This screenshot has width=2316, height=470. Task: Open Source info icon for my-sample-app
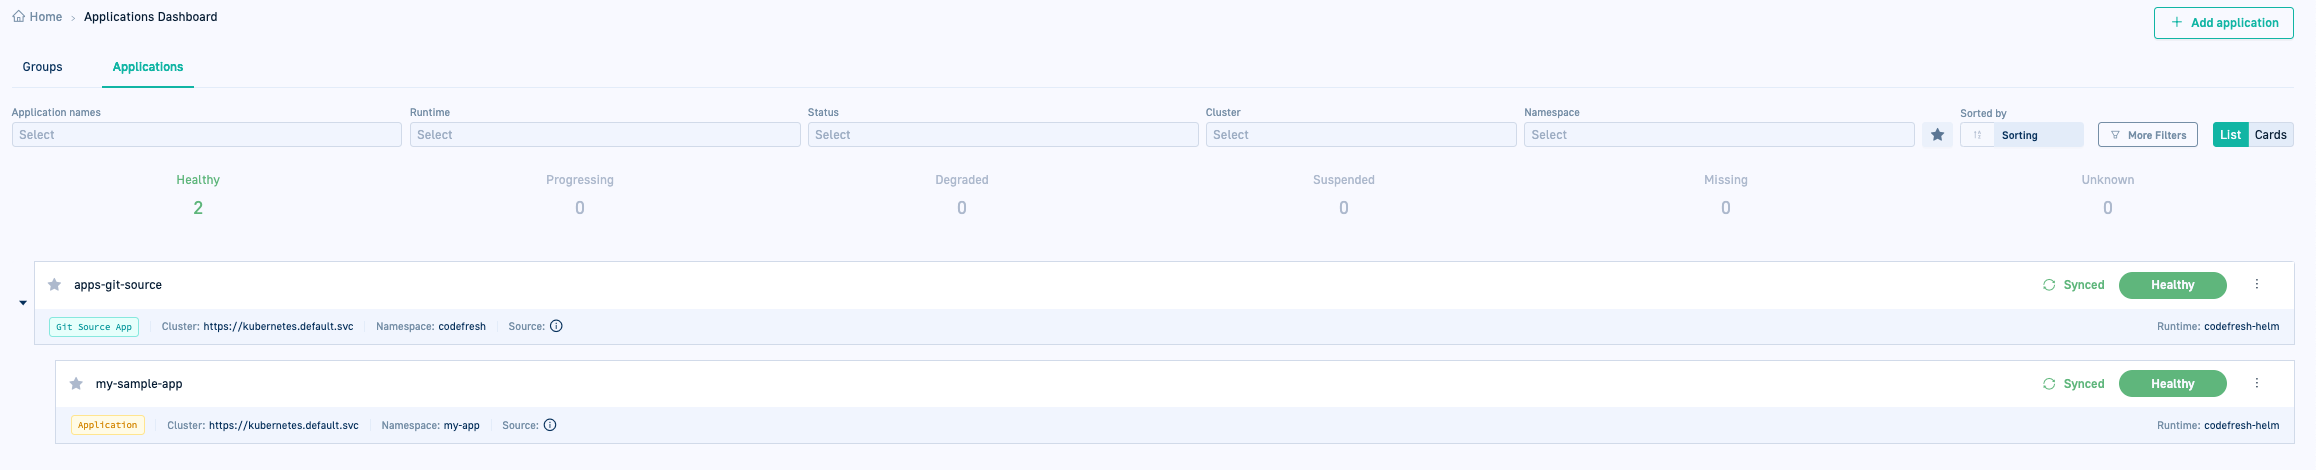(x=550, y=425)
